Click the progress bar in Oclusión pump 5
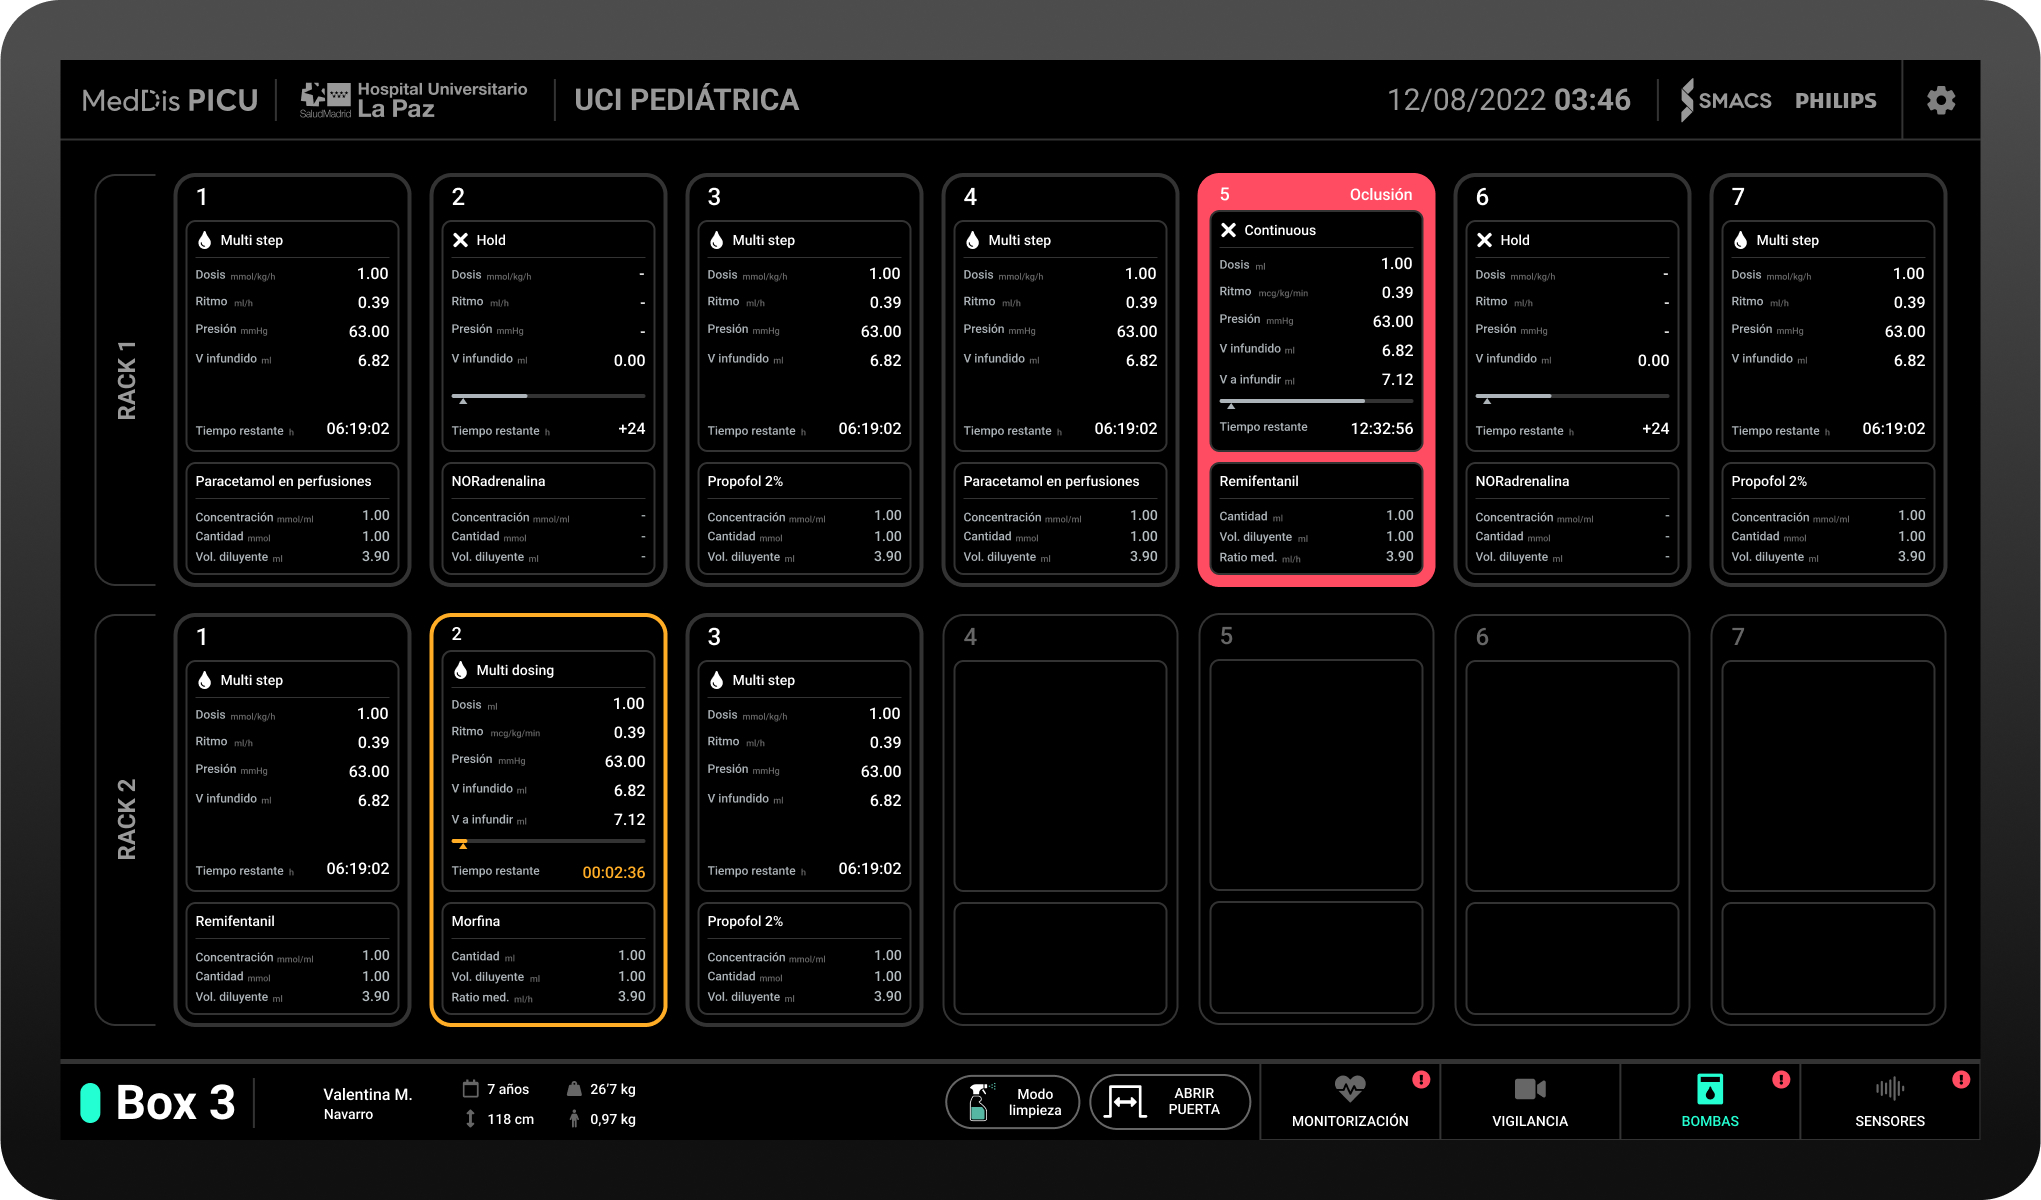The image size is (2041, 1200). pos(1316,401)
